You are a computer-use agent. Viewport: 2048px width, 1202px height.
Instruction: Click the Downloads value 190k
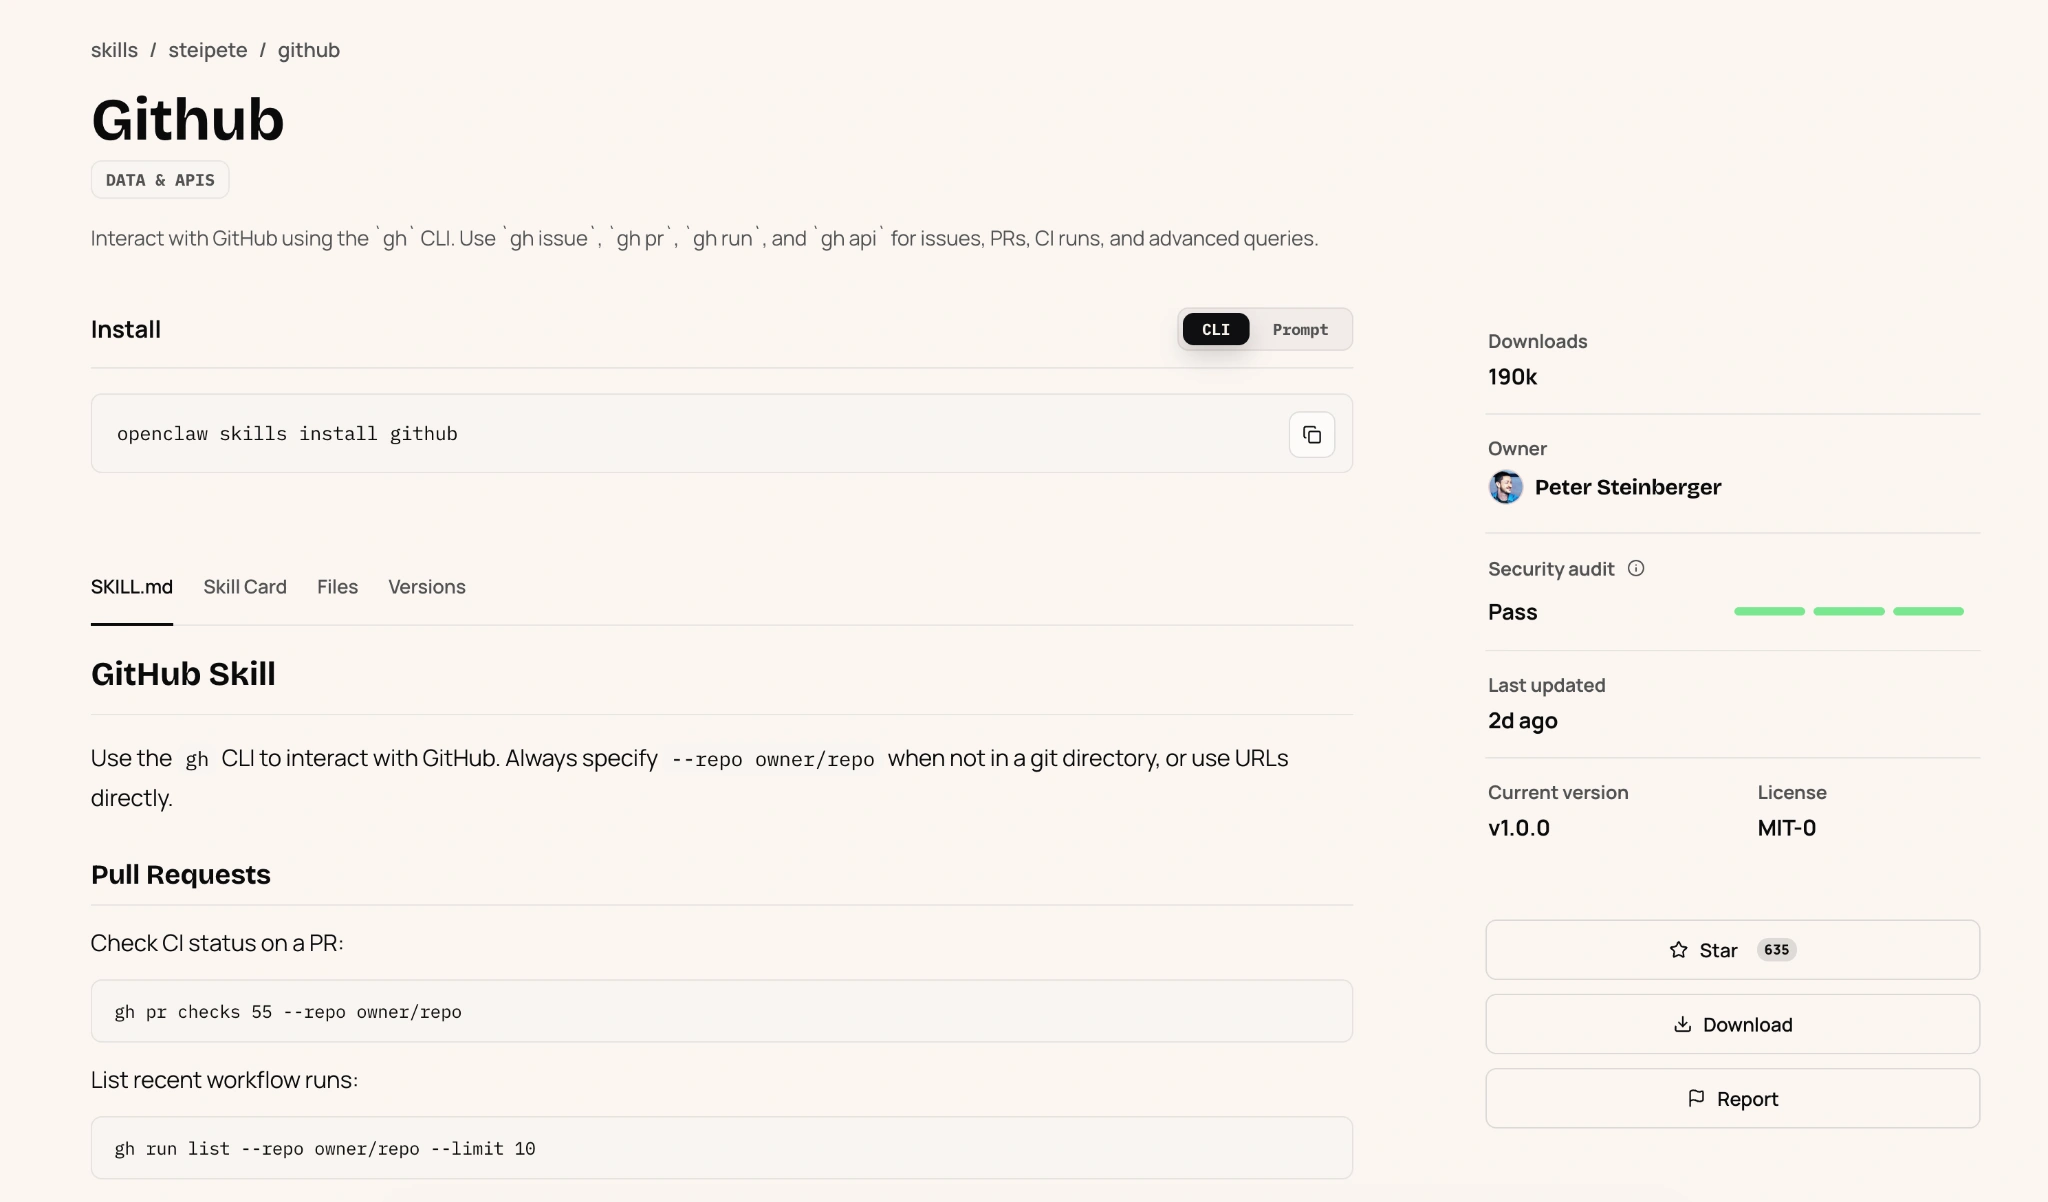click(1512, 377)
